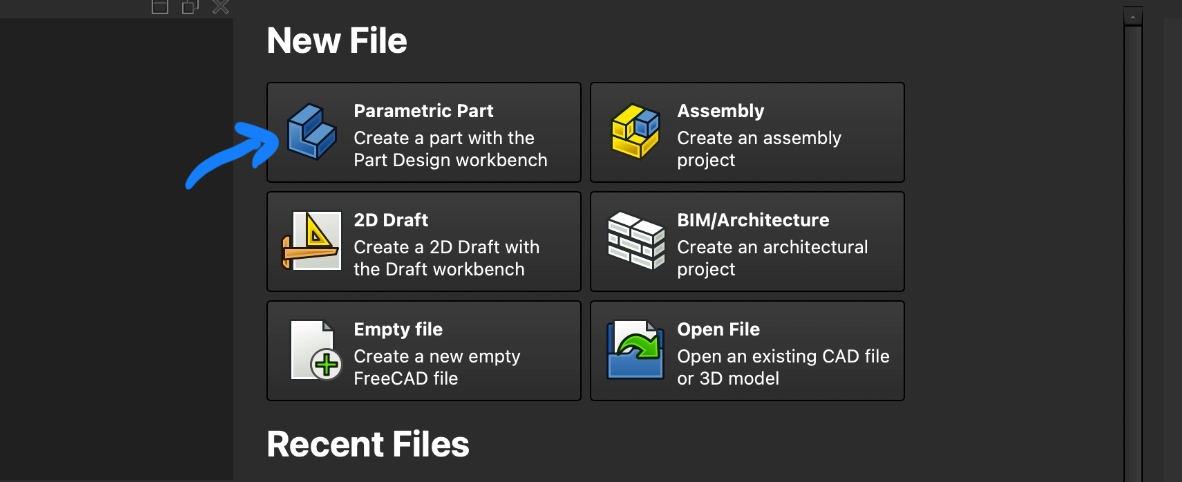Pick the BIM/Architecture title label
This screenshot has width=1182, height=482.
pos(753,220)
